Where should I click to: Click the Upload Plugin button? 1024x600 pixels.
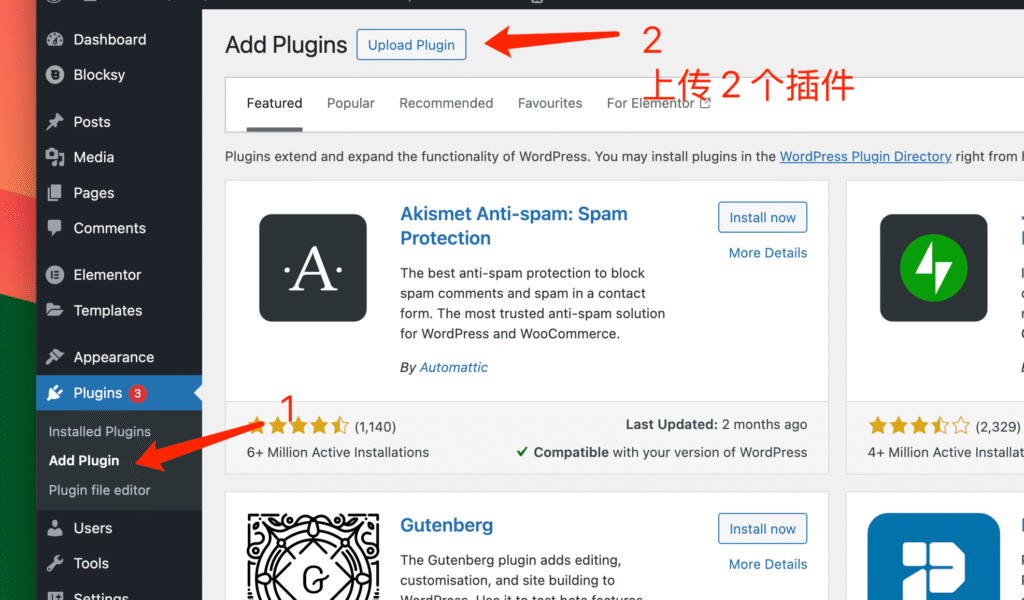coord(411,44)
